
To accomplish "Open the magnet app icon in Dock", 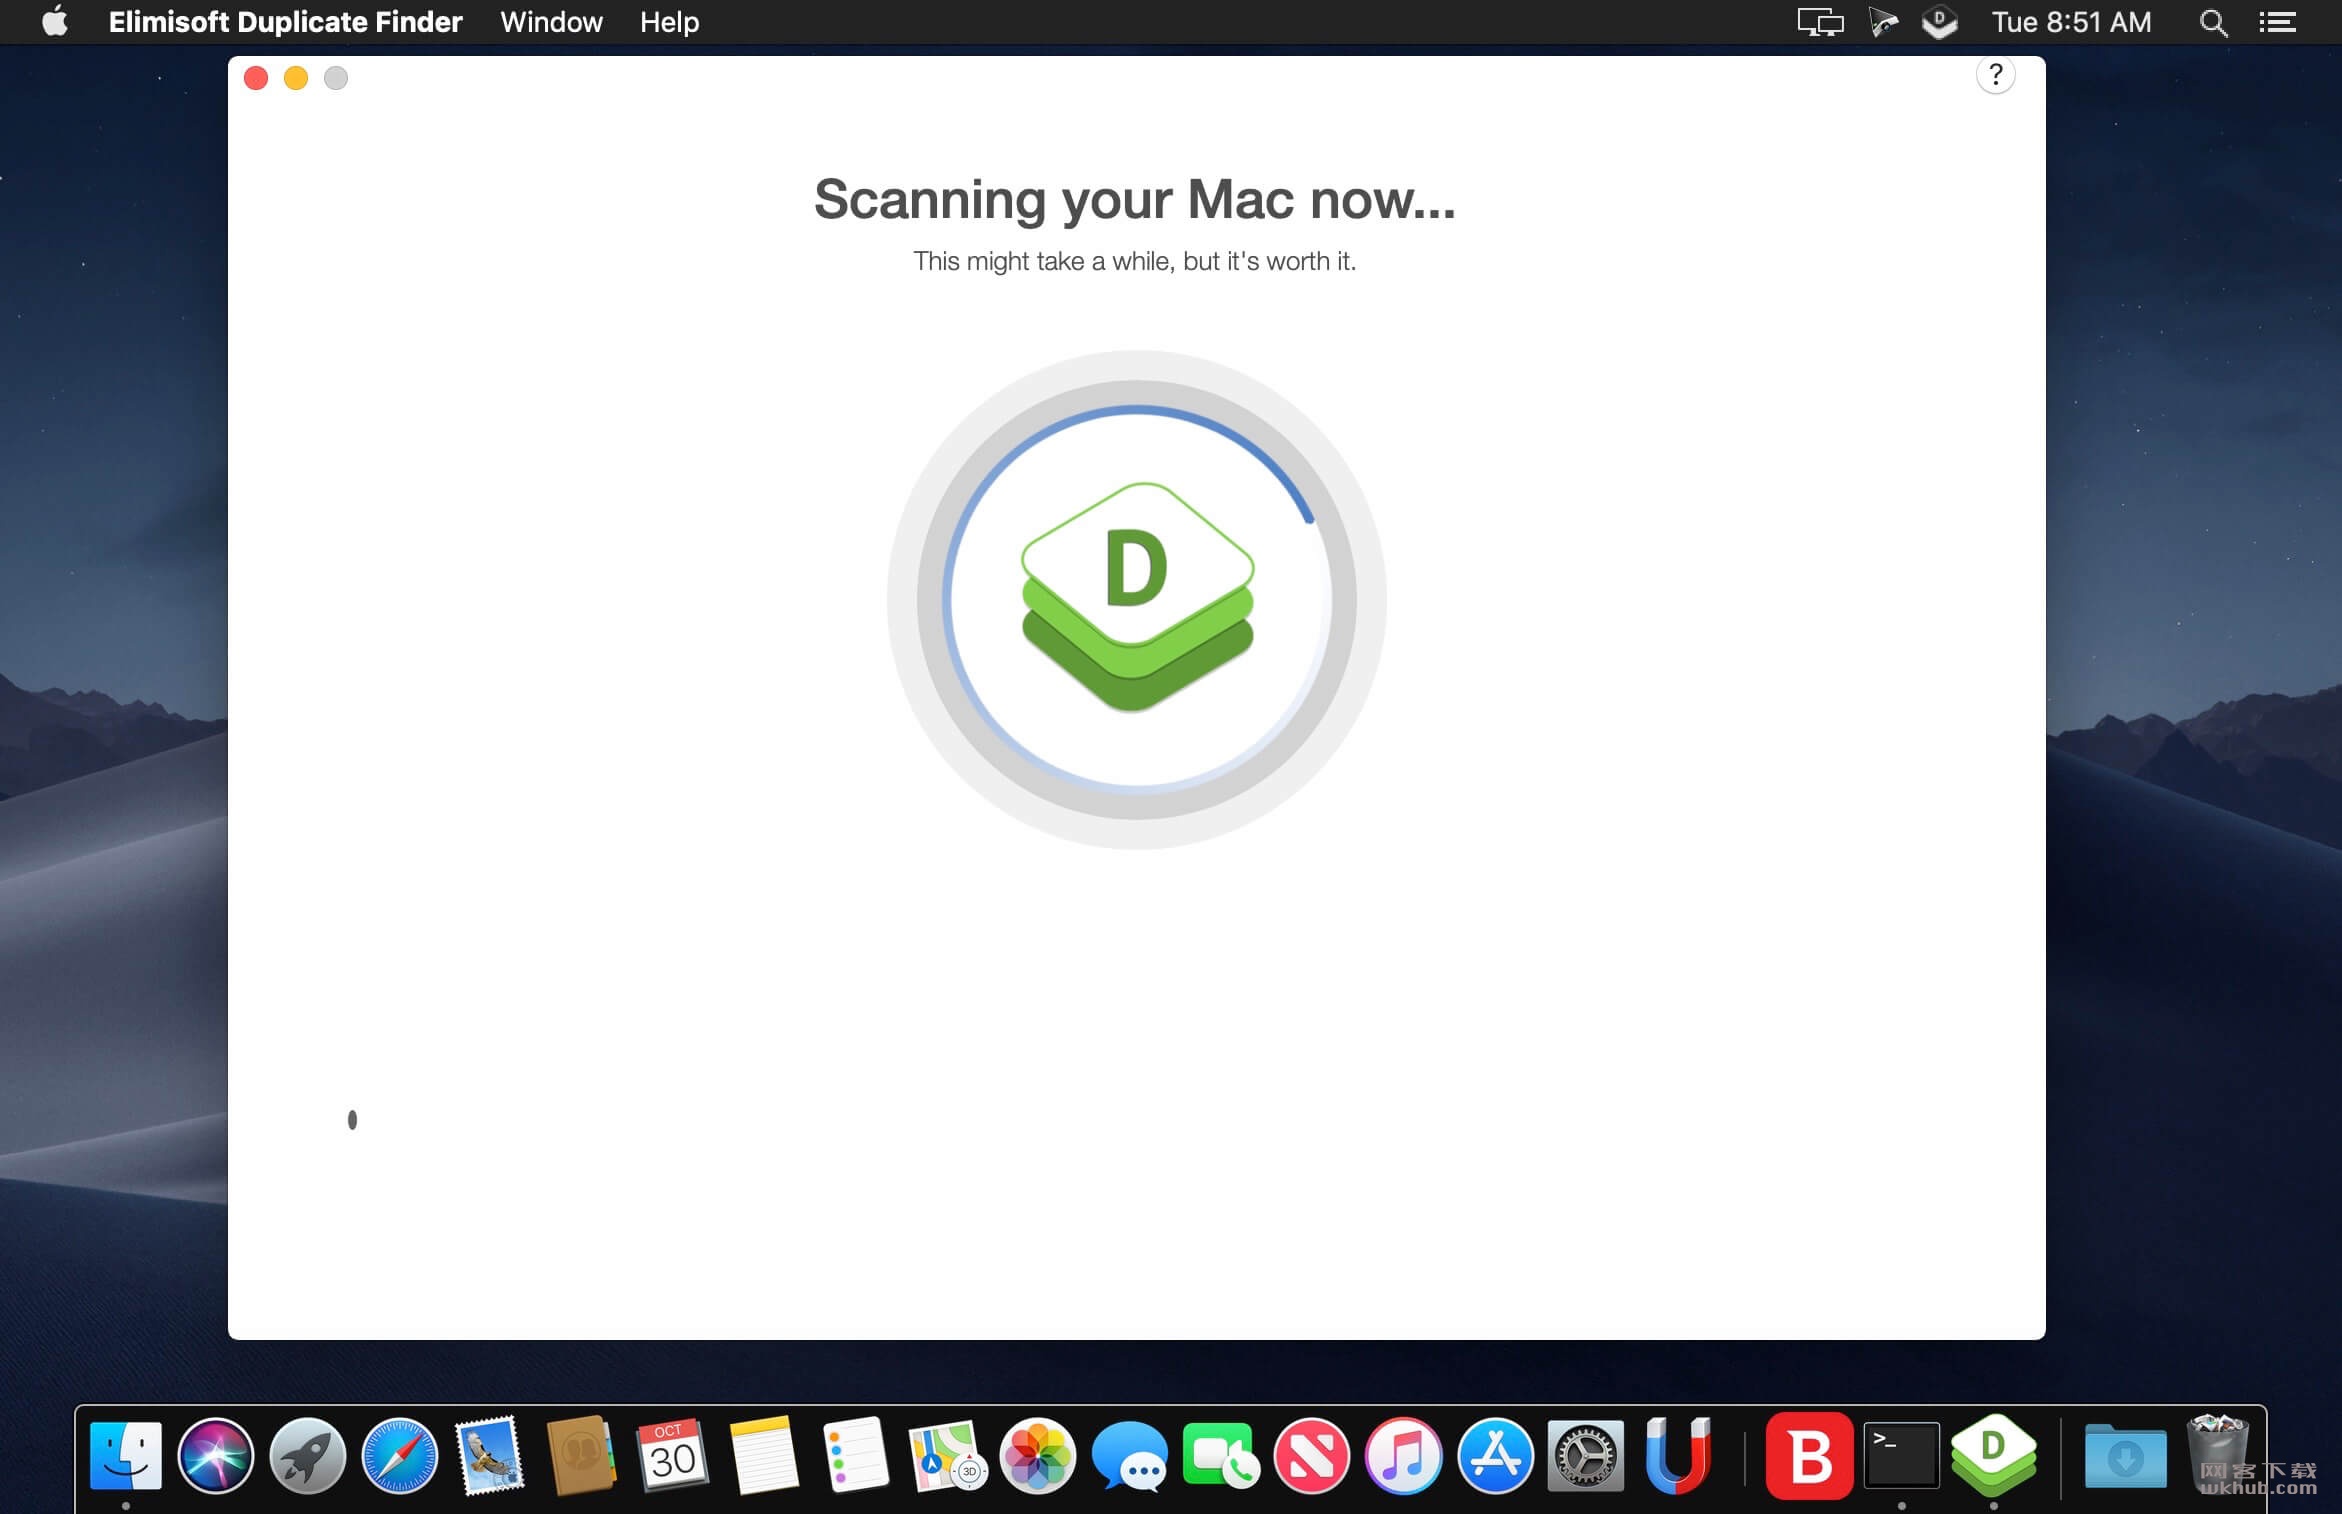I will [x=1678, y=1455].
